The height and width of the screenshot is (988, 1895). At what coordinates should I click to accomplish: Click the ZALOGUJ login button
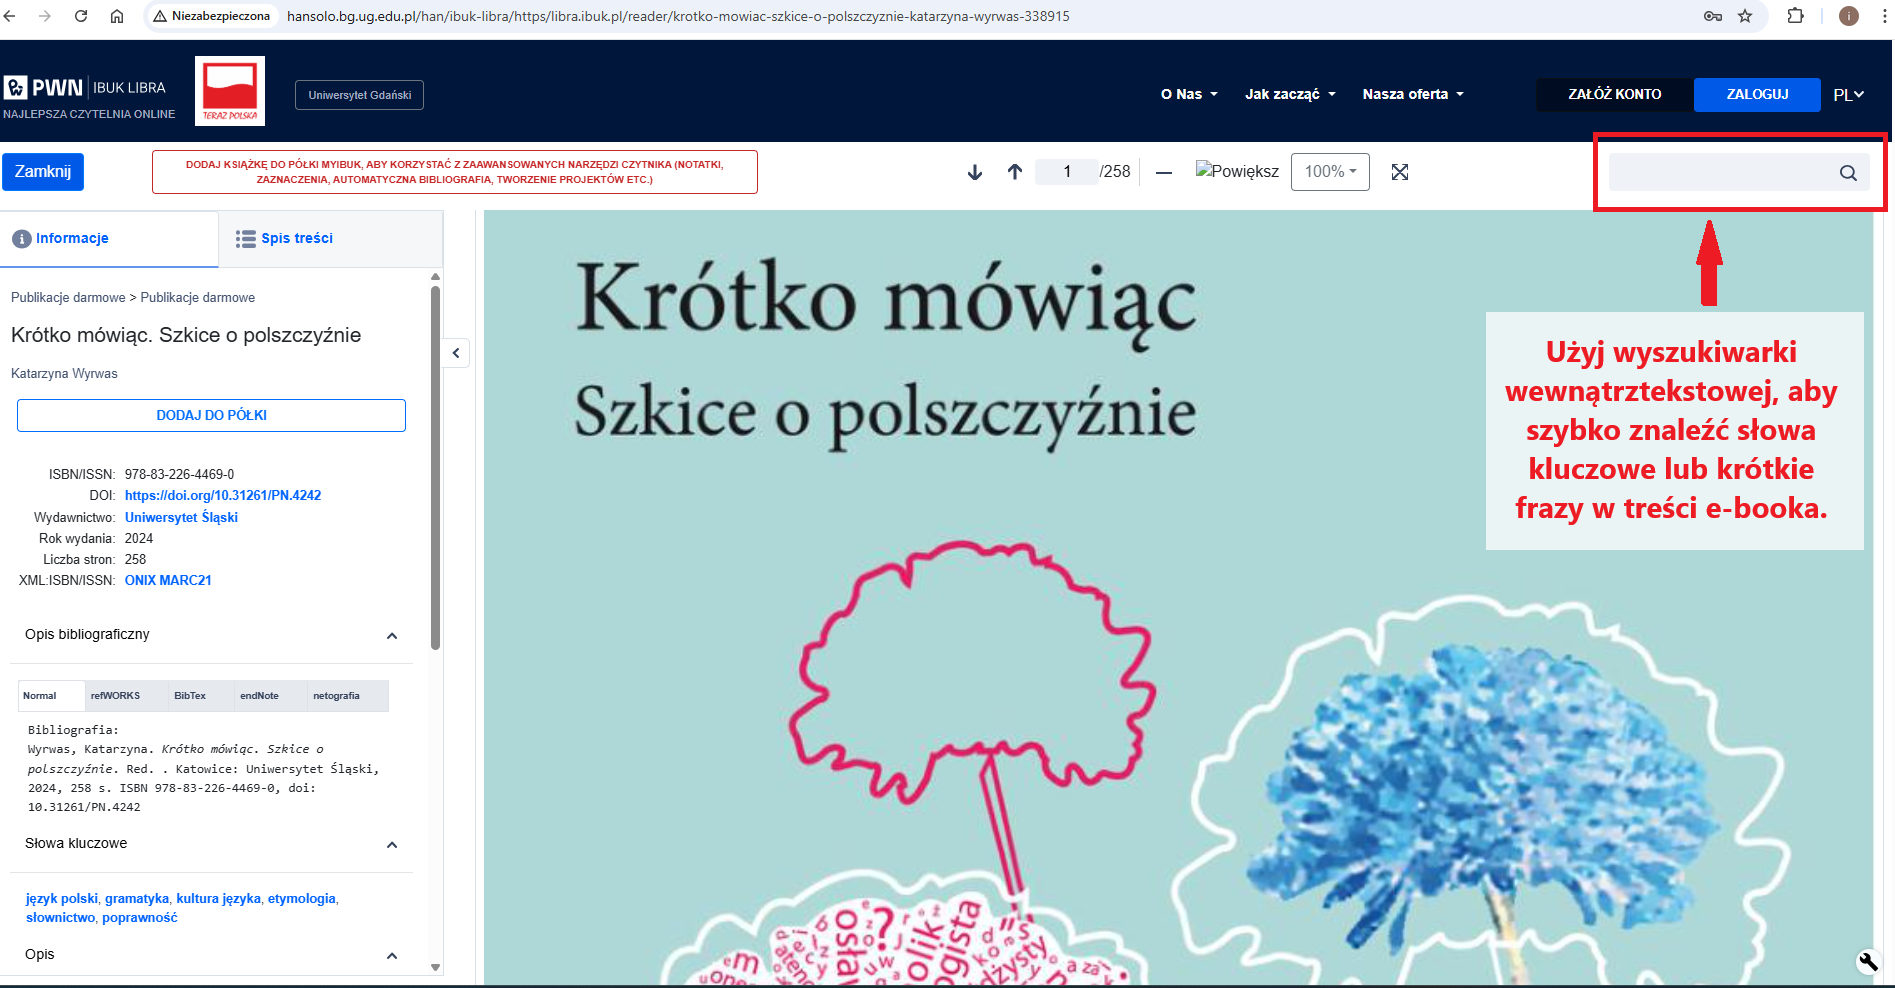tap(1757, 94)
